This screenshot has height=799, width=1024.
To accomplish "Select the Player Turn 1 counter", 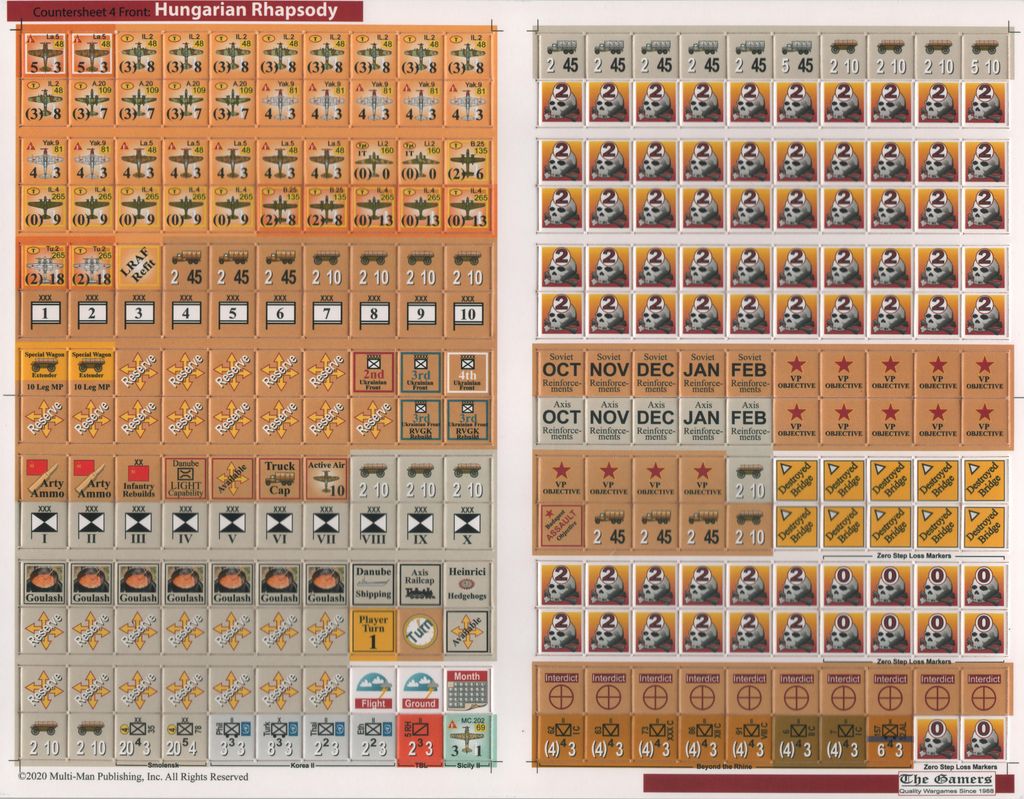I will [x=374, y=630].
